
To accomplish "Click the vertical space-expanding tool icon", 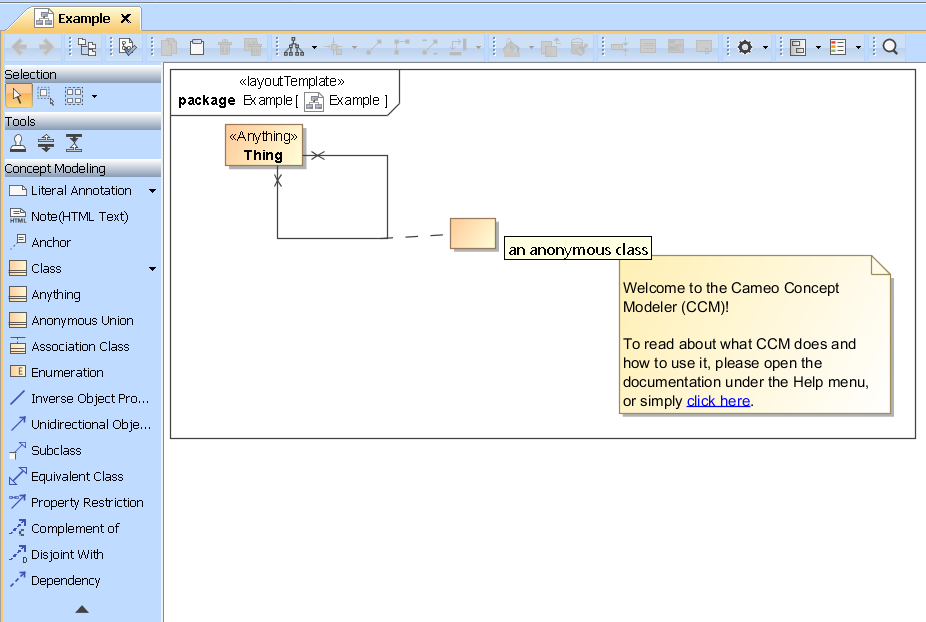I will coord(45,143).
